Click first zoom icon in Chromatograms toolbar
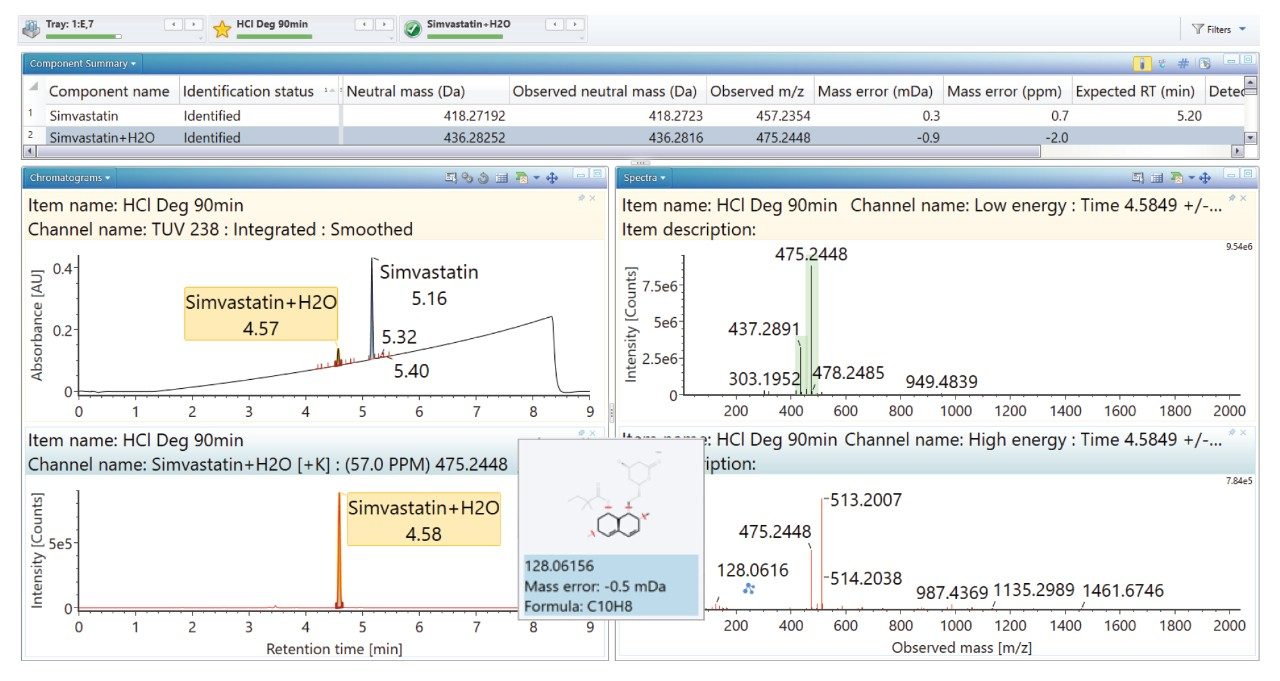Image resolution: width=1280 pixels, height=681 pixels. coord(451,177)
